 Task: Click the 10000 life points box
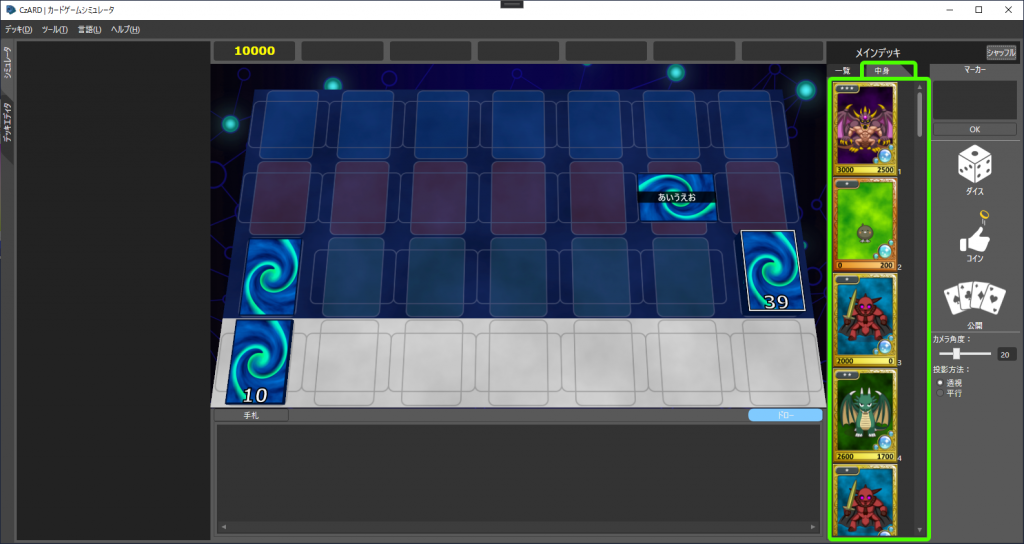click(x=254, y=51)
